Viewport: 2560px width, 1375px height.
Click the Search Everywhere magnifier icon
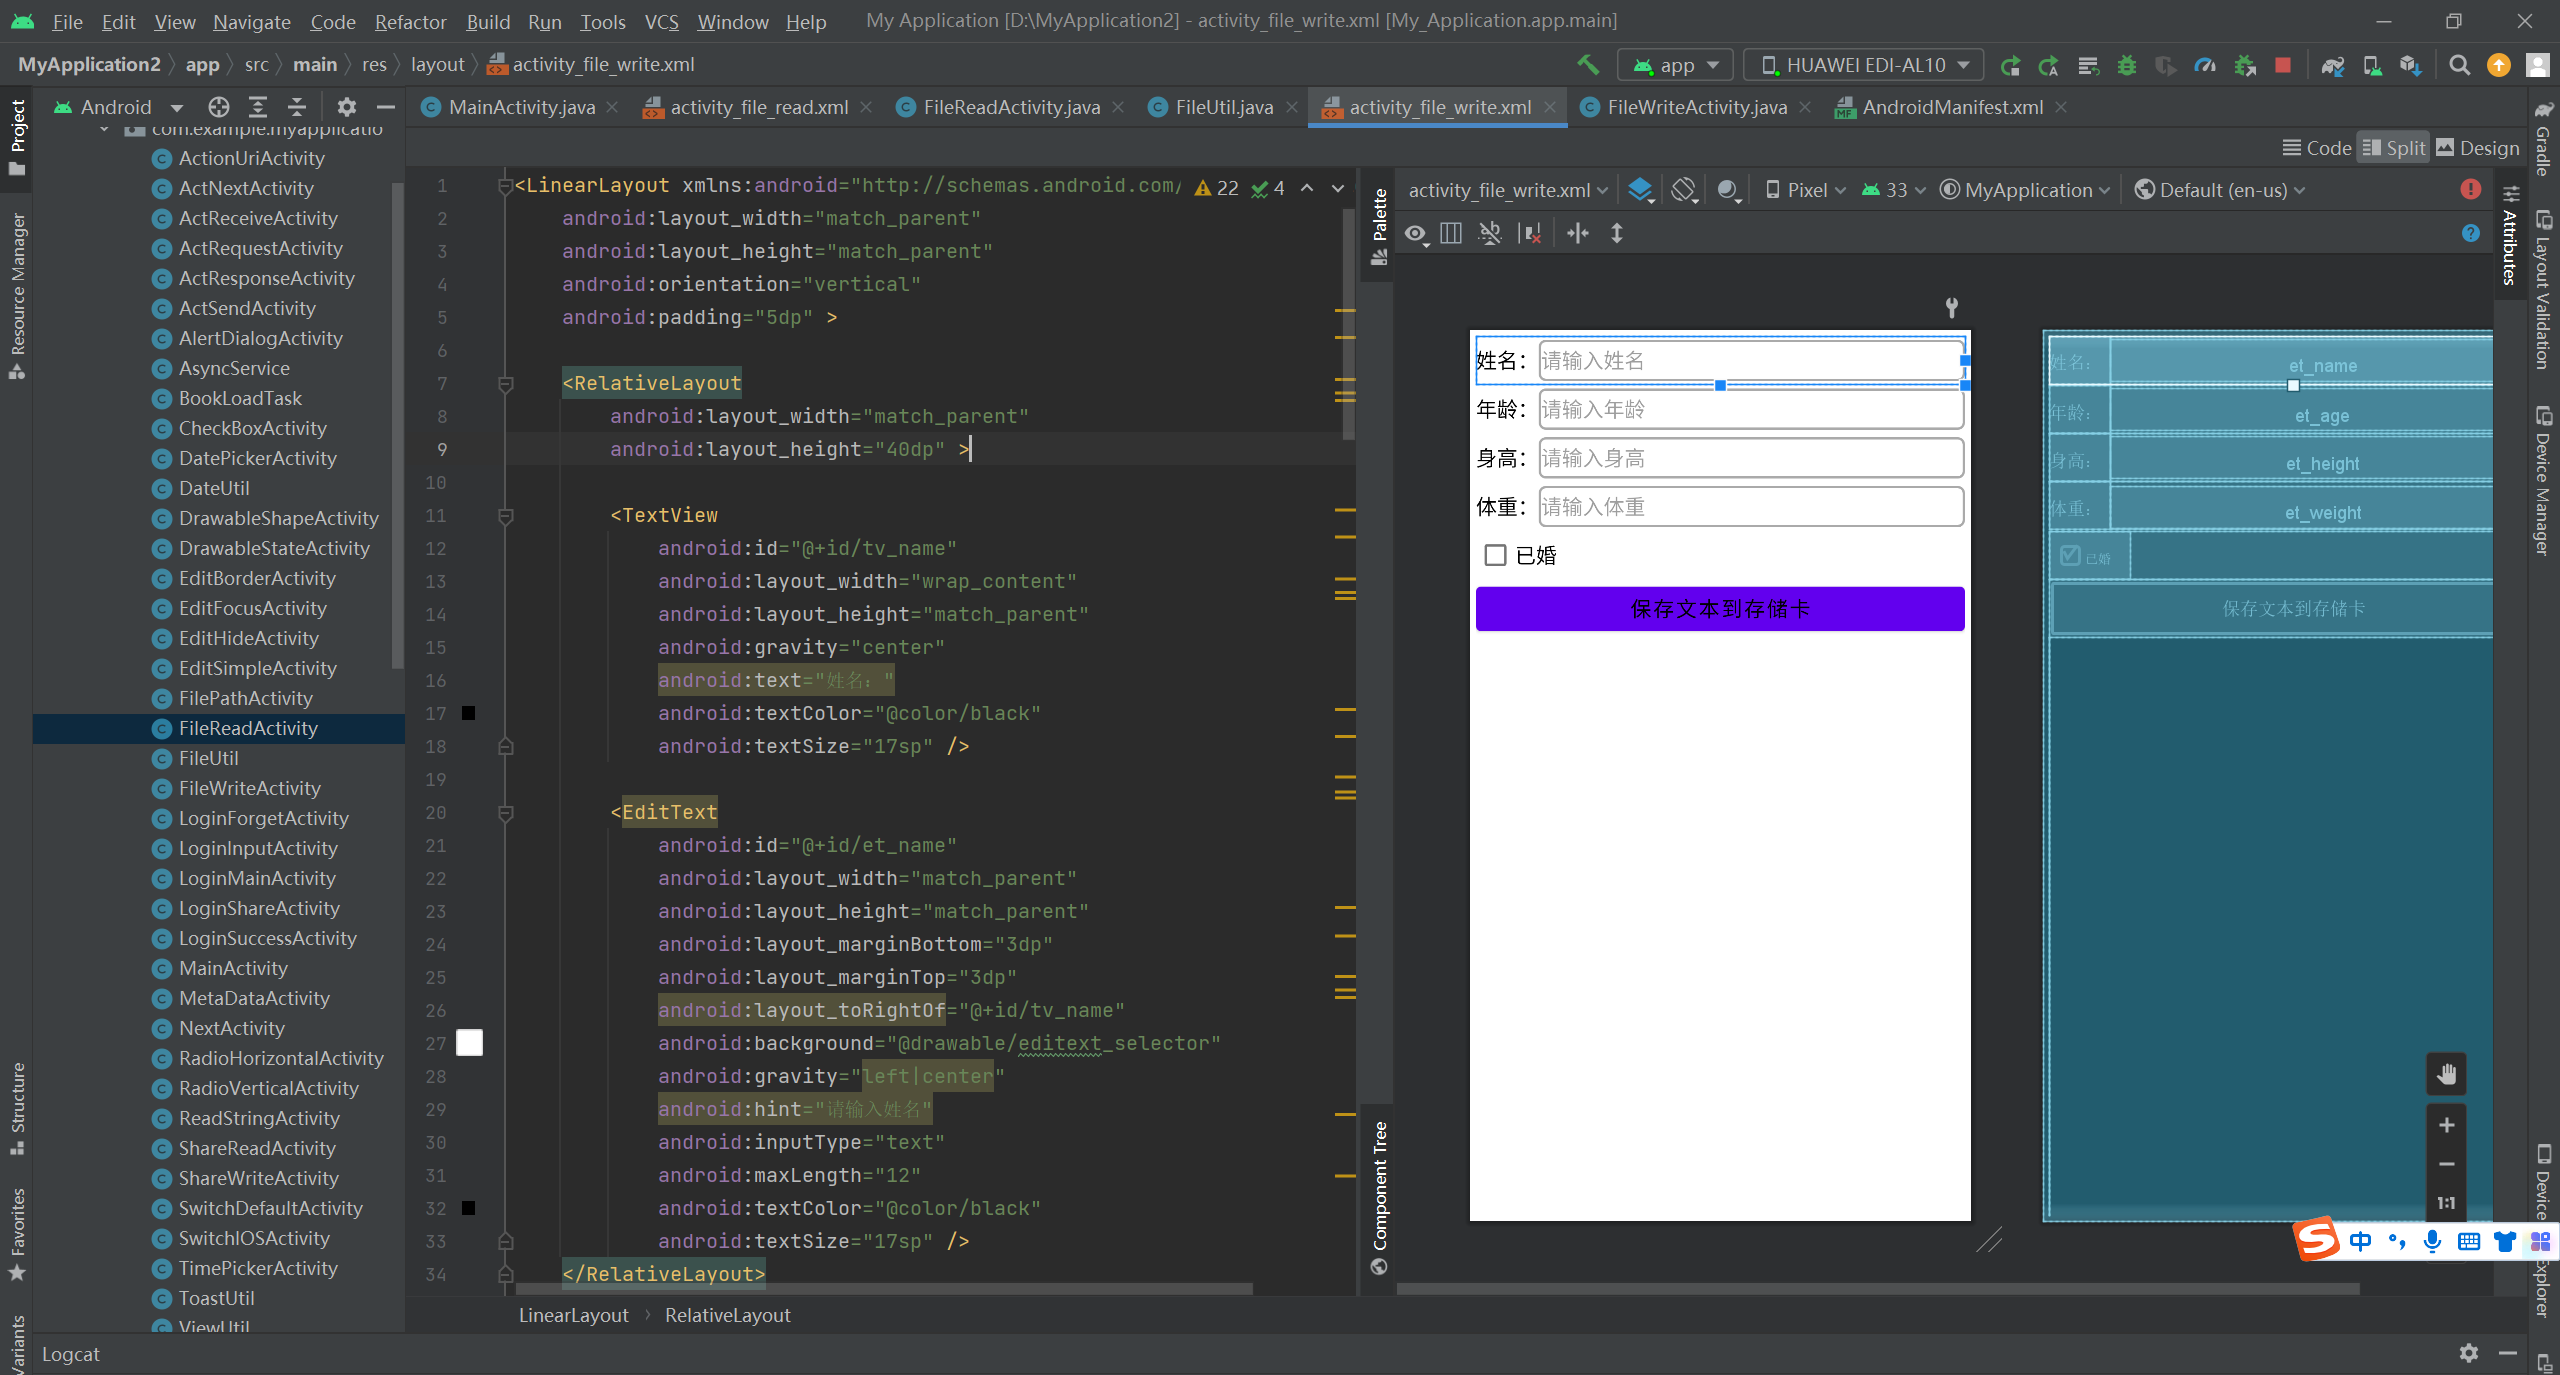point(2459,65)
